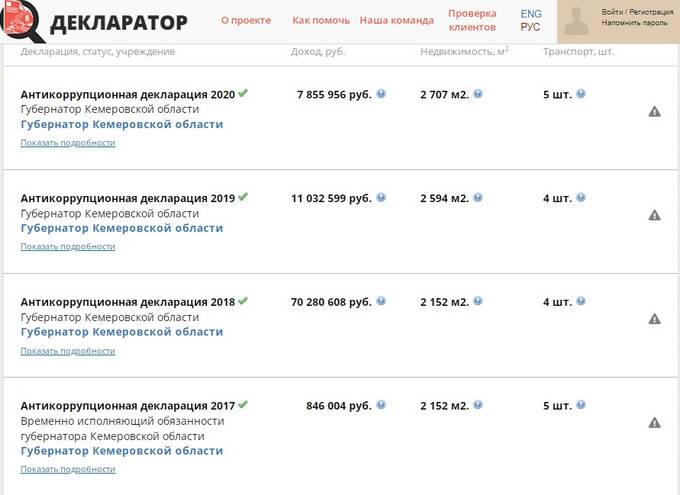Show details of the 2019 declaration
The width and height of the screenshot is (680, 495).
pos(67,247)
